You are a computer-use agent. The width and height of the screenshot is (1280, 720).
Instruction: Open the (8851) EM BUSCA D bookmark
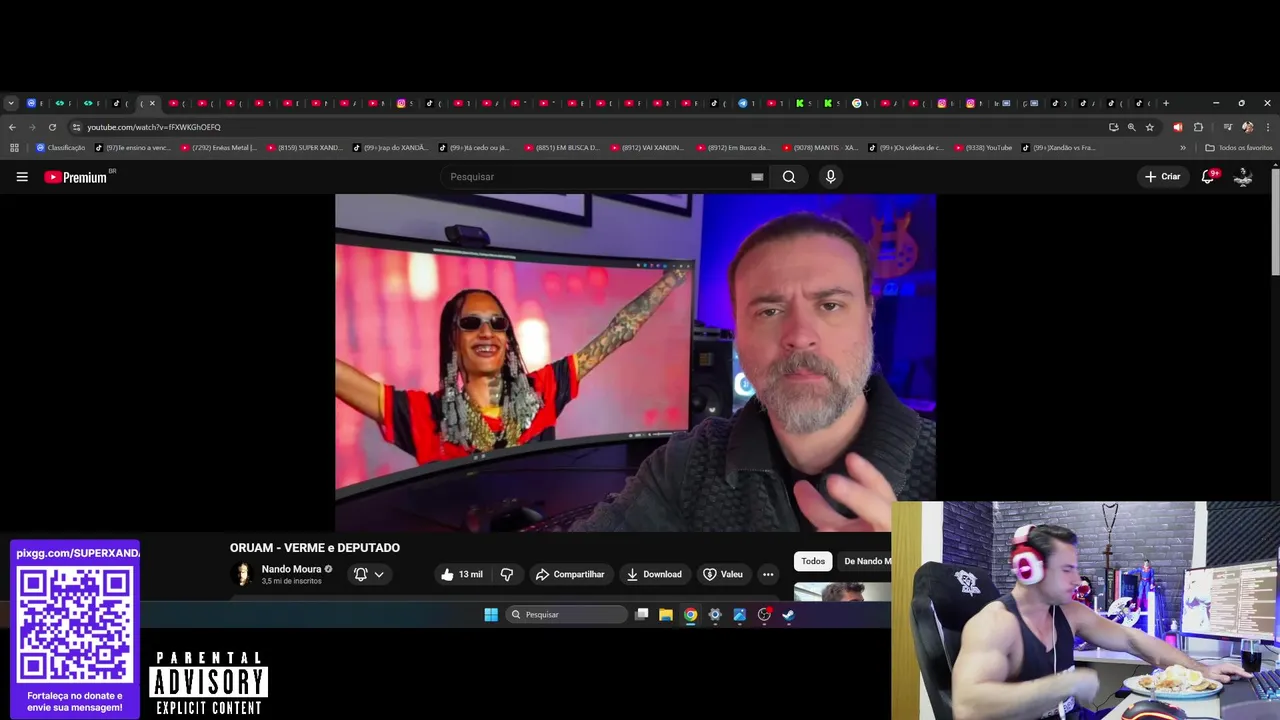pos(563,148)
